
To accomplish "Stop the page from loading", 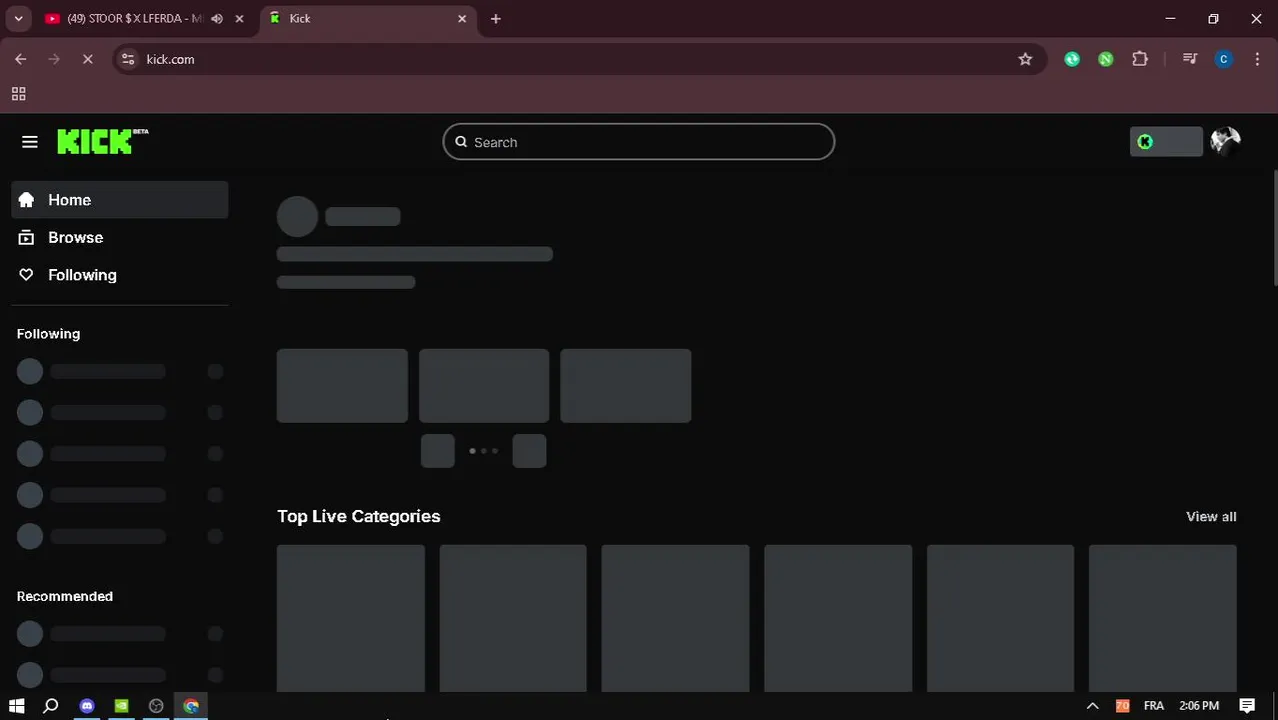I will [x=87, y=59].
